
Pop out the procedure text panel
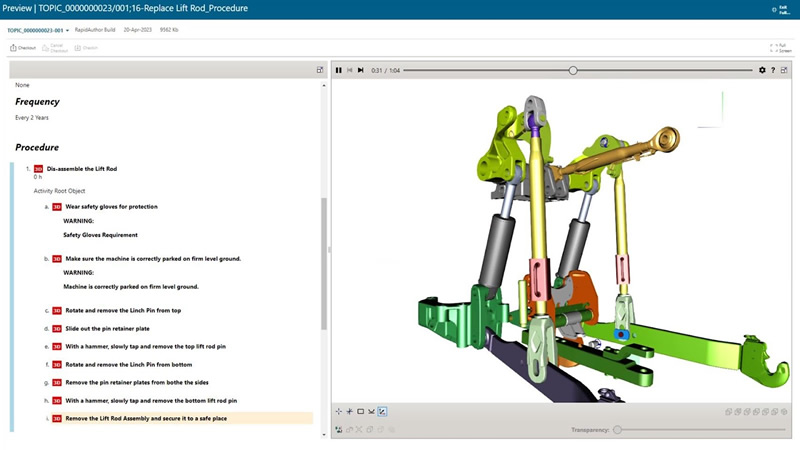320,70
